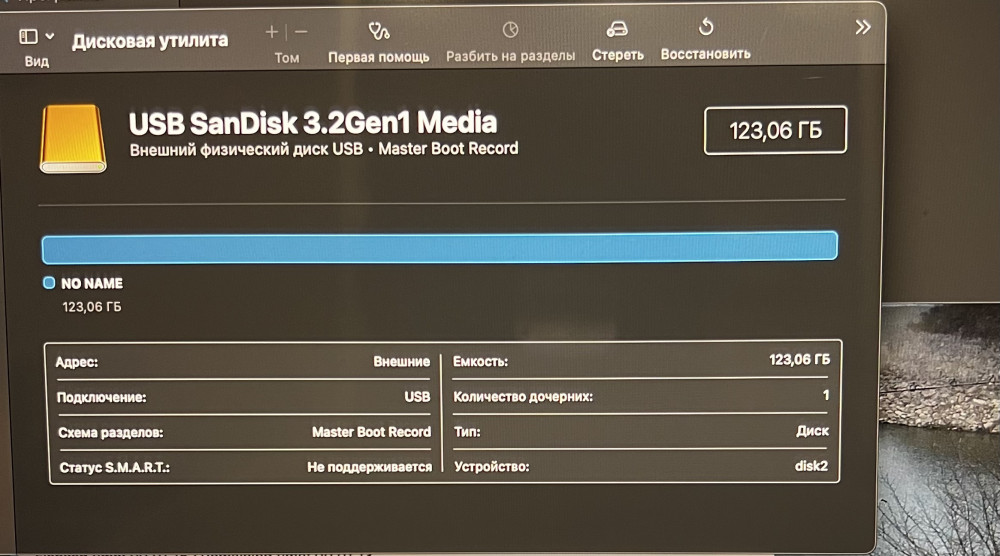Image resolution: width=1000 pixels, height=556 pixels.
Task: Select the Схема разделов row value
Action: 371,433
